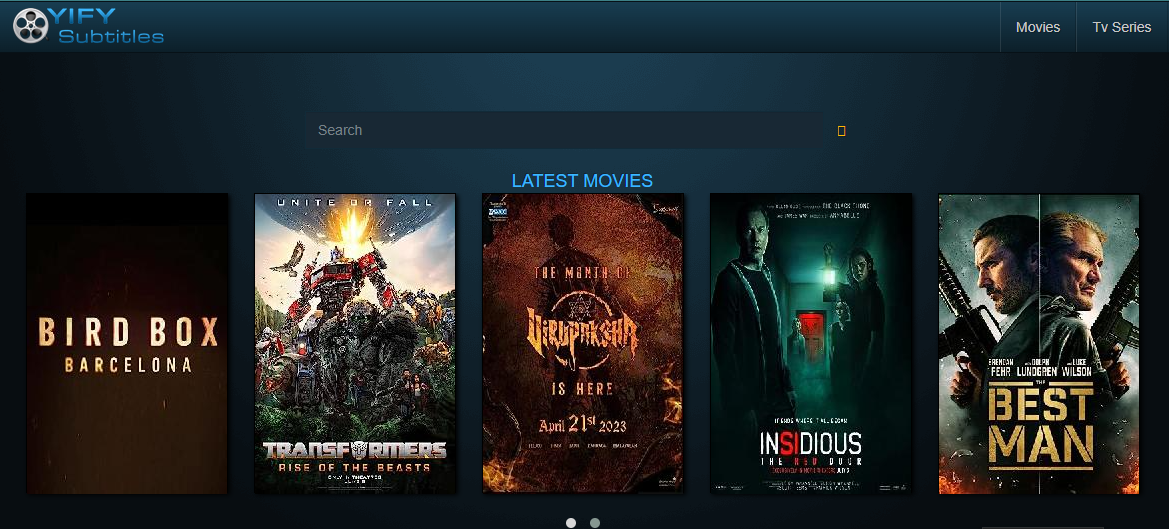Click the film reel logo icon
Image resolution: width=1169 pixels, height=529 pixels.
(x=31, y=26)
